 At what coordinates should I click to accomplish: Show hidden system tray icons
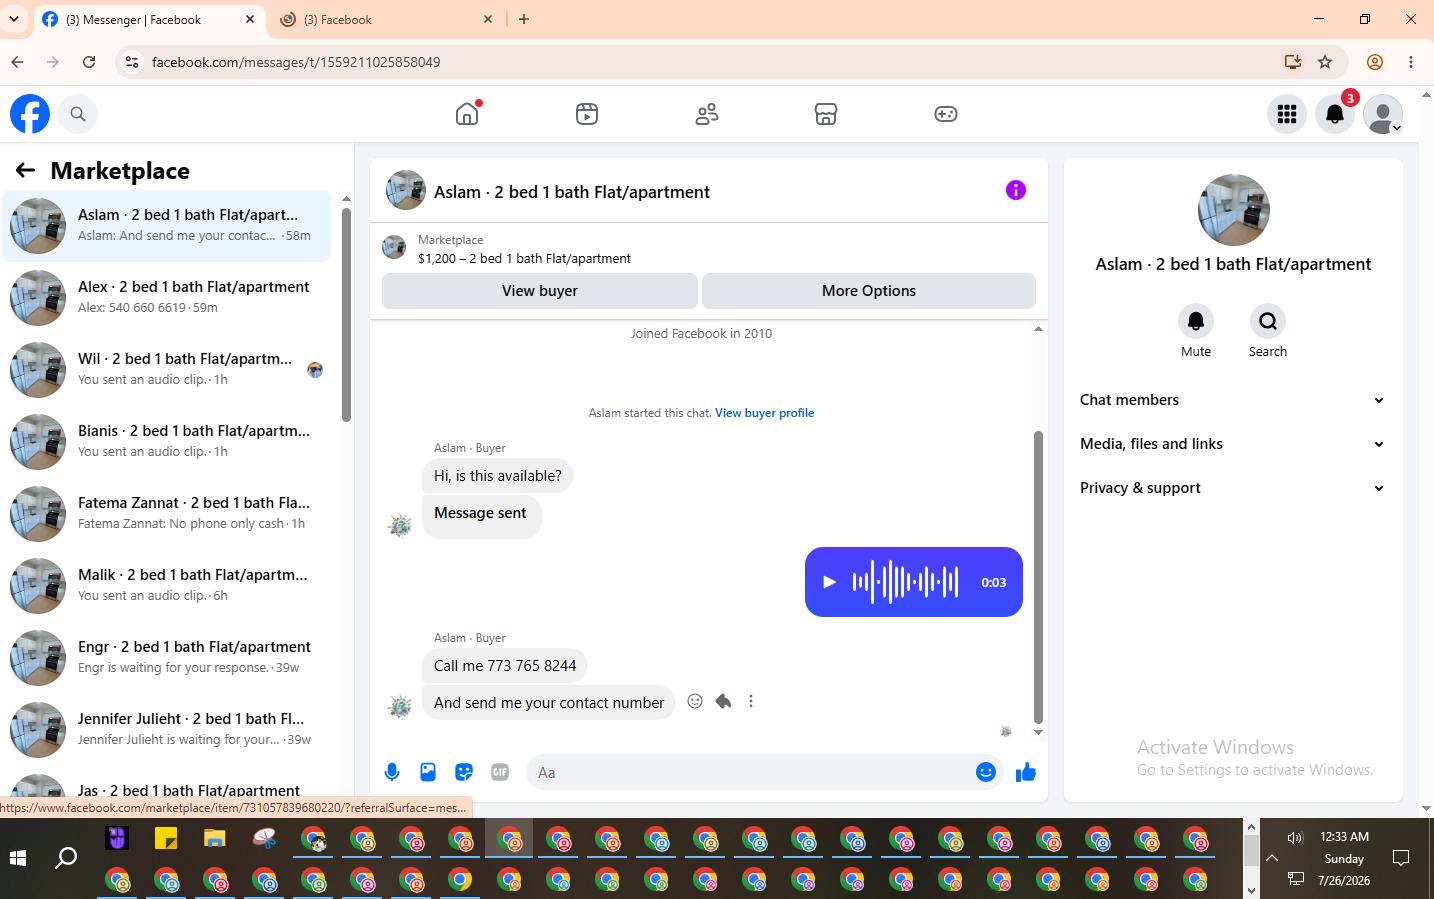click(1272, 858)
